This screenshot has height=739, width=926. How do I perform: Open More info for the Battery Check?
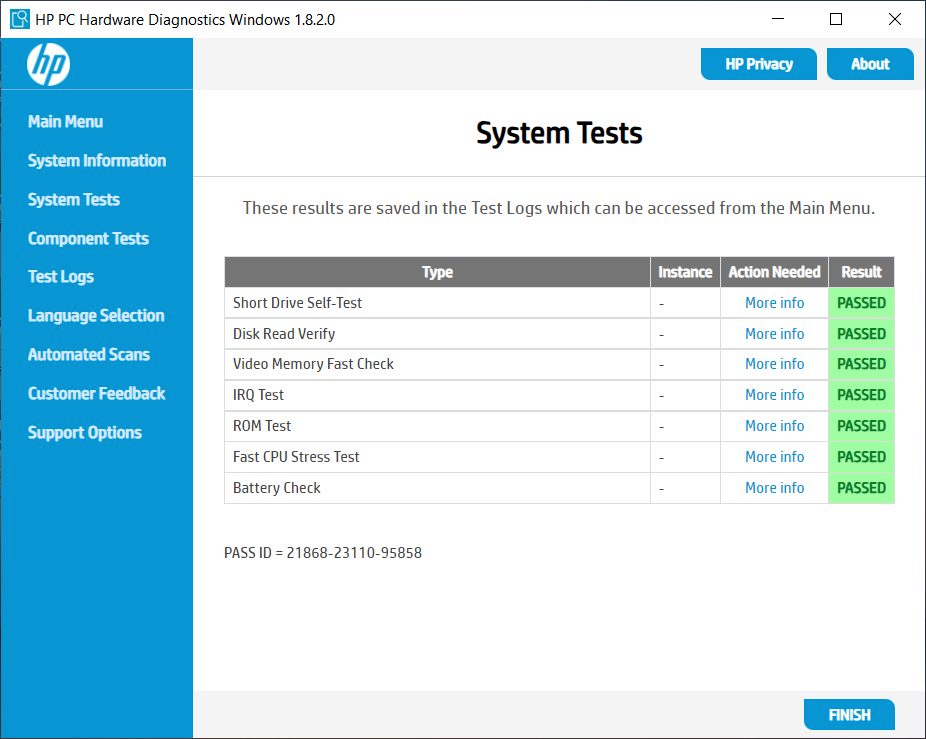[773, 487]
